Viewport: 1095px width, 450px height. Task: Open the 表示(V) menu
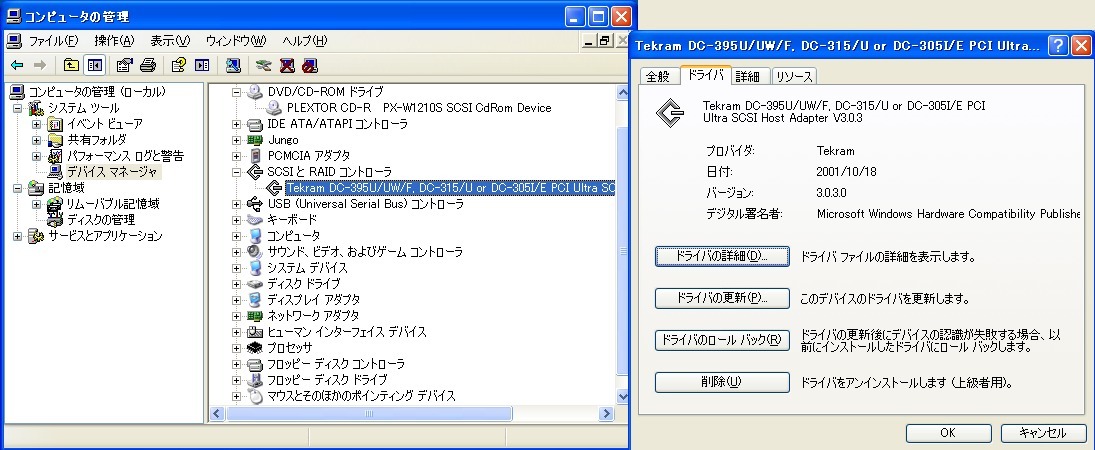pyautogui.click(x=170, y=41)
